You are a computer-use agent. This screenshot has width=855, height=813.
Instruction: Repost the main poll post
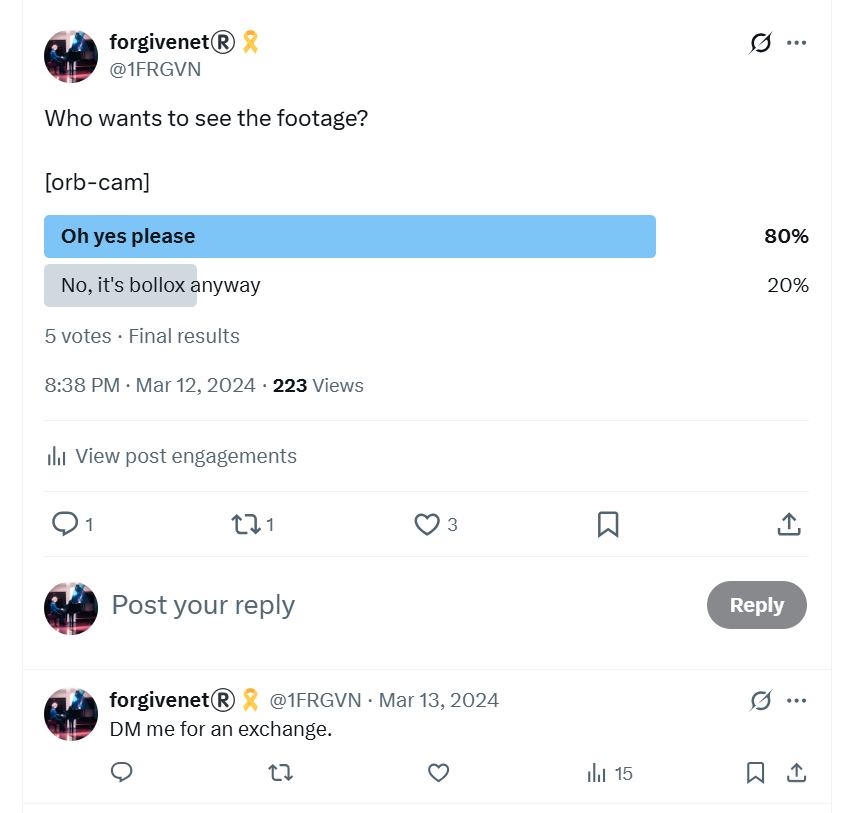(245, 524)
